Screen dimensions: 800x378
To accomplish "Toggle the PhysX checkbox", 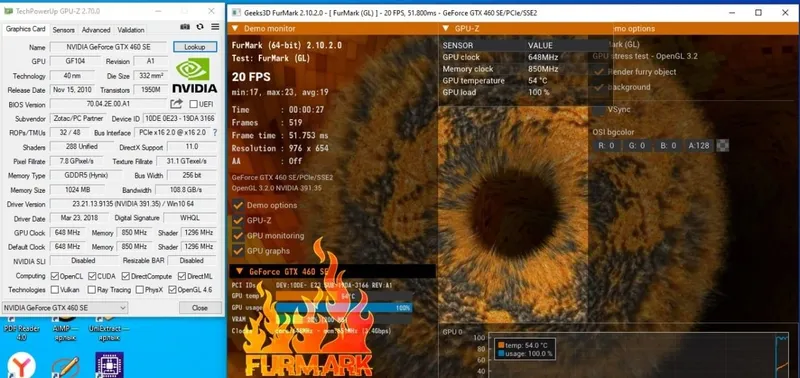I will coord(140,290).
